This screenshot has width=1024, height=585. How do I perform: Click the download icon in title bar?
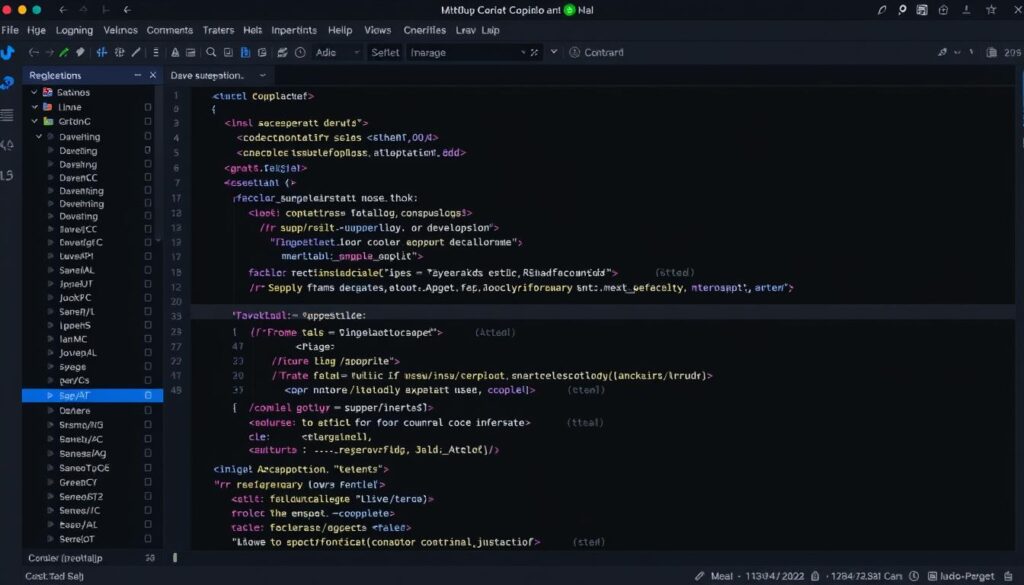966,10
